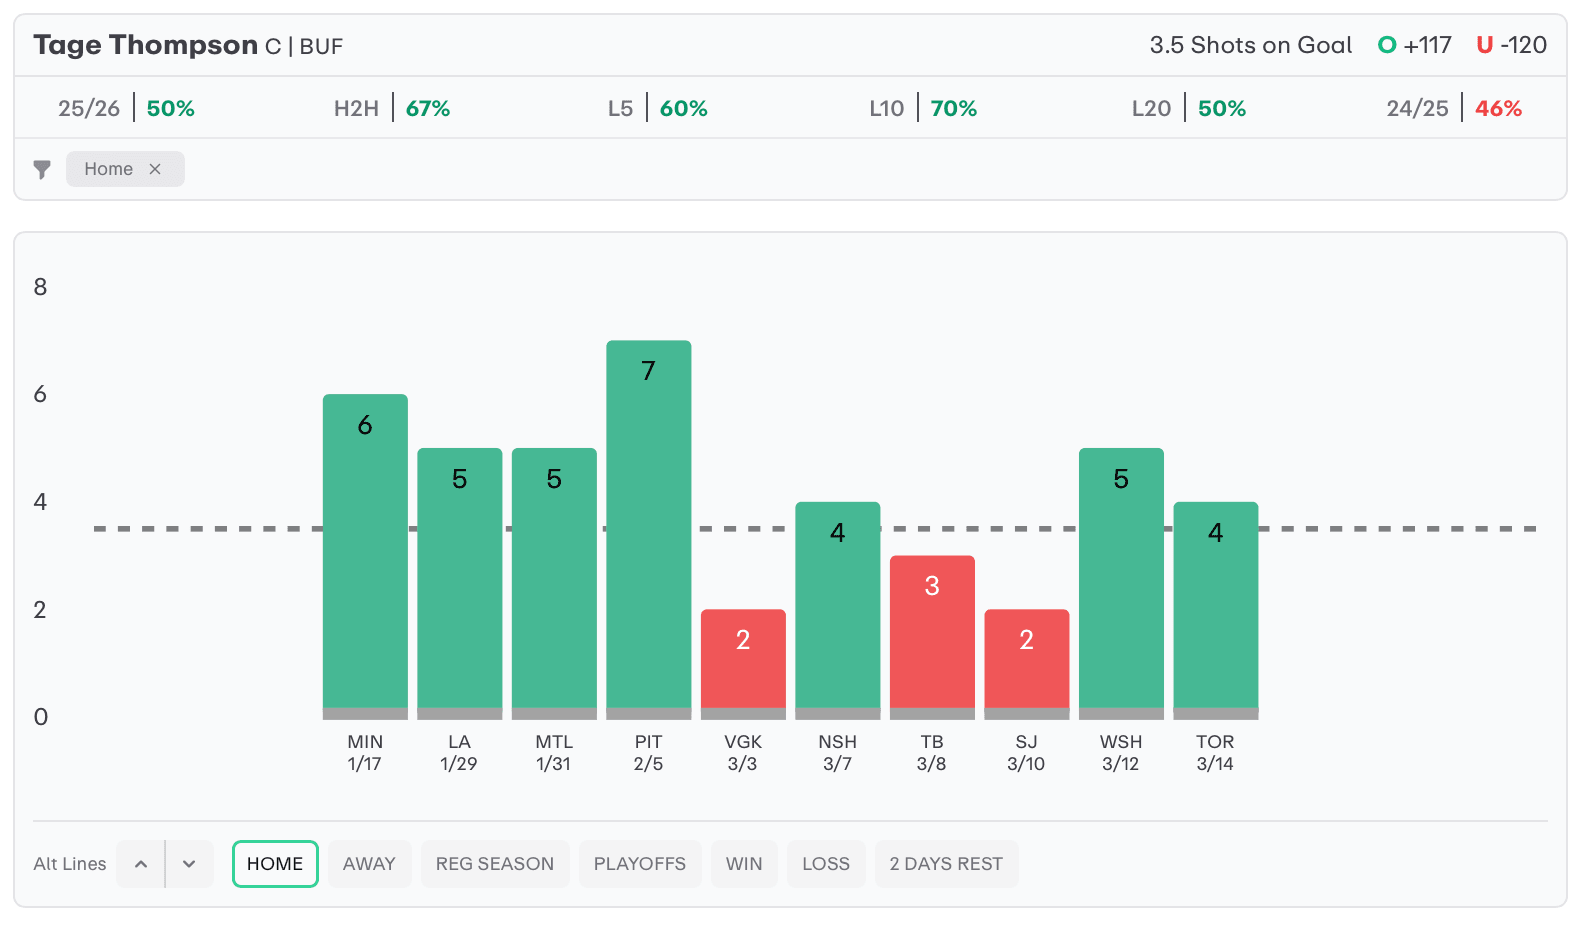
Task: Decrease alt line with down chevron
Action: pyautogui.click(x=189, y=864)
